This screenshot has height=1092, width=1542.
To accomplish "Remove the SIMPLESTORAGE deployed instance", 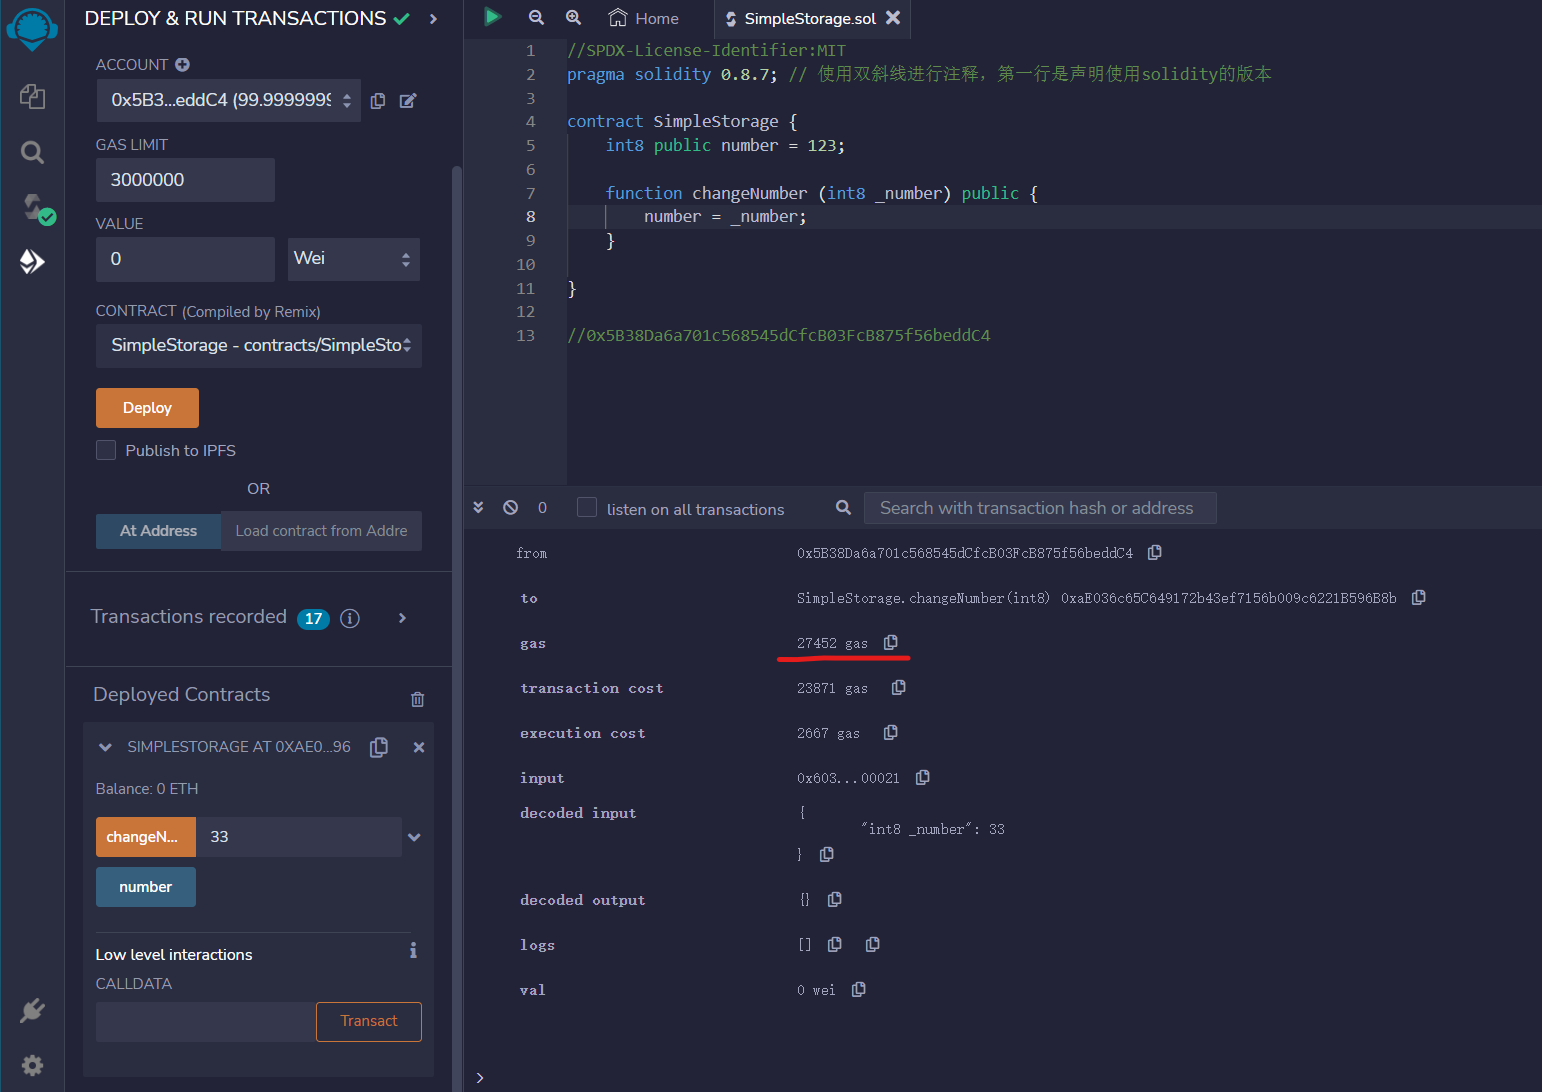I will coord(419,747).
